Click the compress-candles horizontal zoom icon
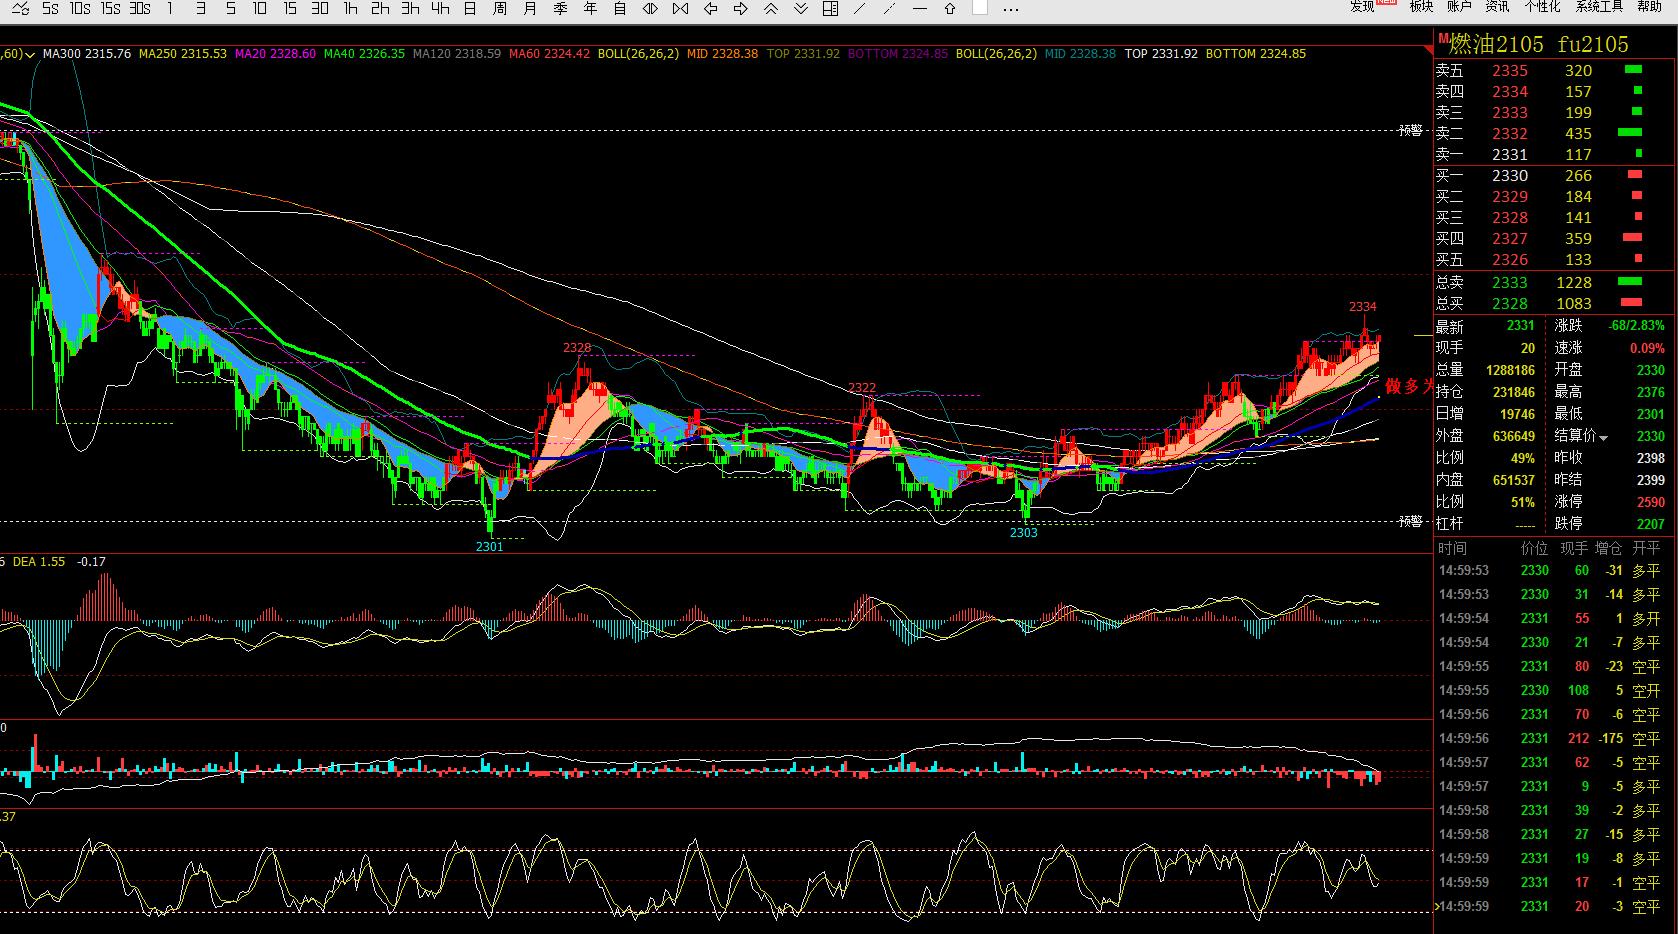Viewport: 1678px width, 934px height. (x=680, y=8)
